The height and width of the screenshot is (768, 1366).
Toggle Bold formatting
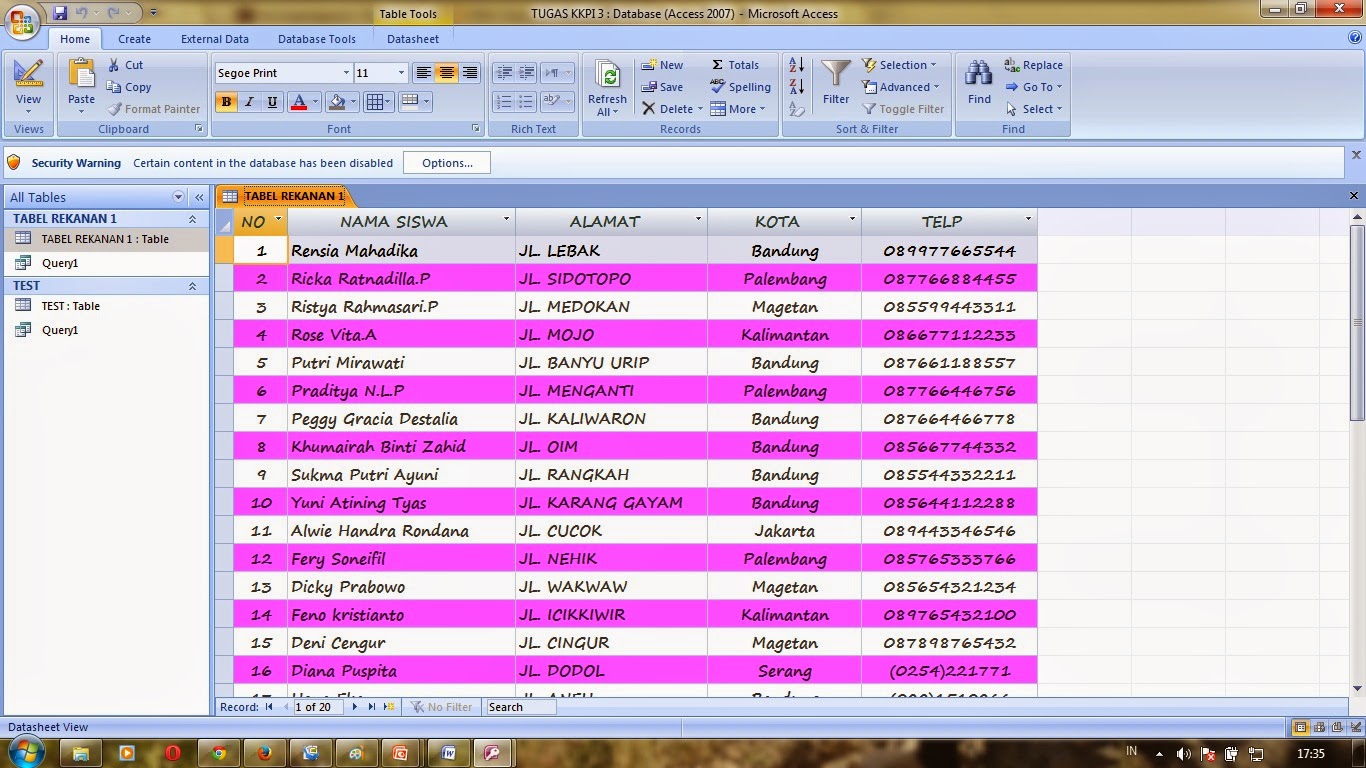pyautogui.click(x=226, y=101)
